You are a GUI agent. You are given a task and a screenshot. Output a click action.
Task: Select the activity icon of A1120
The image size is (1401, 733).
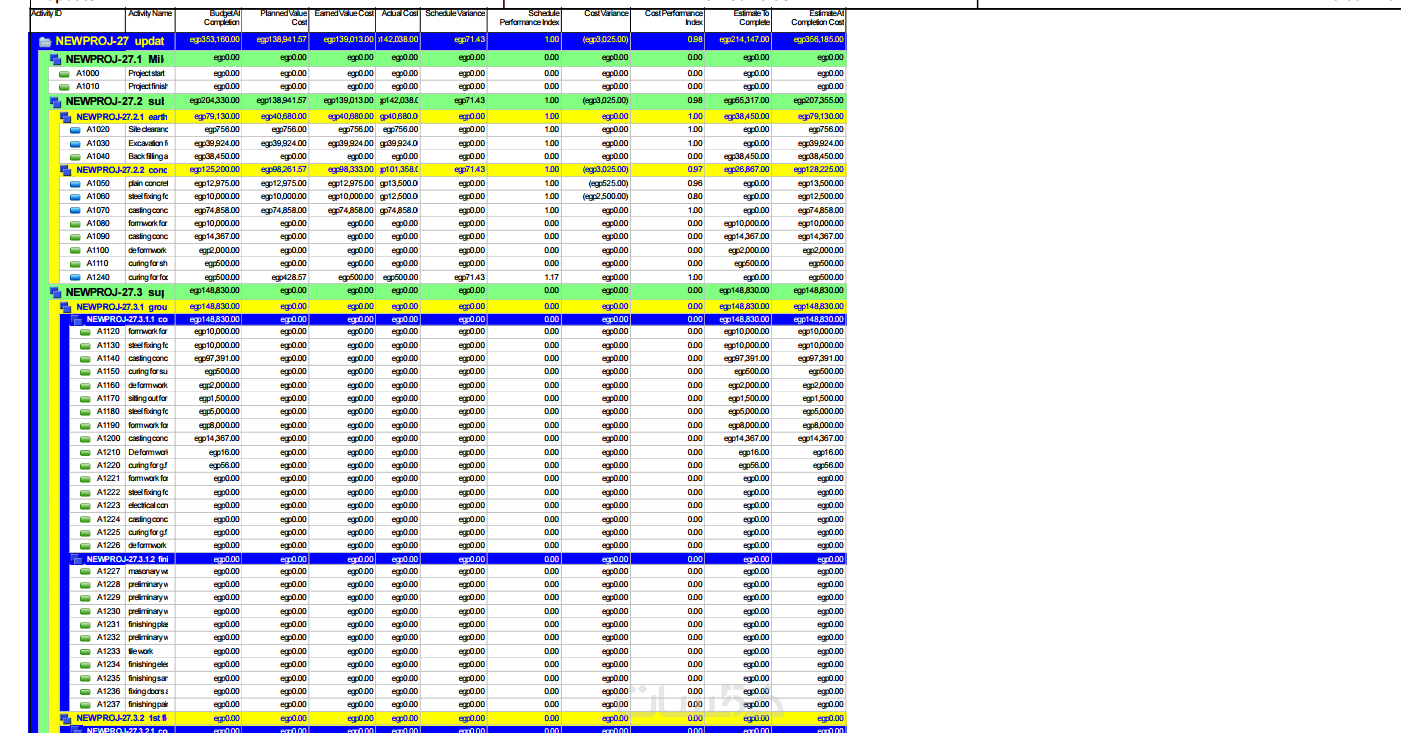point(85,332)
